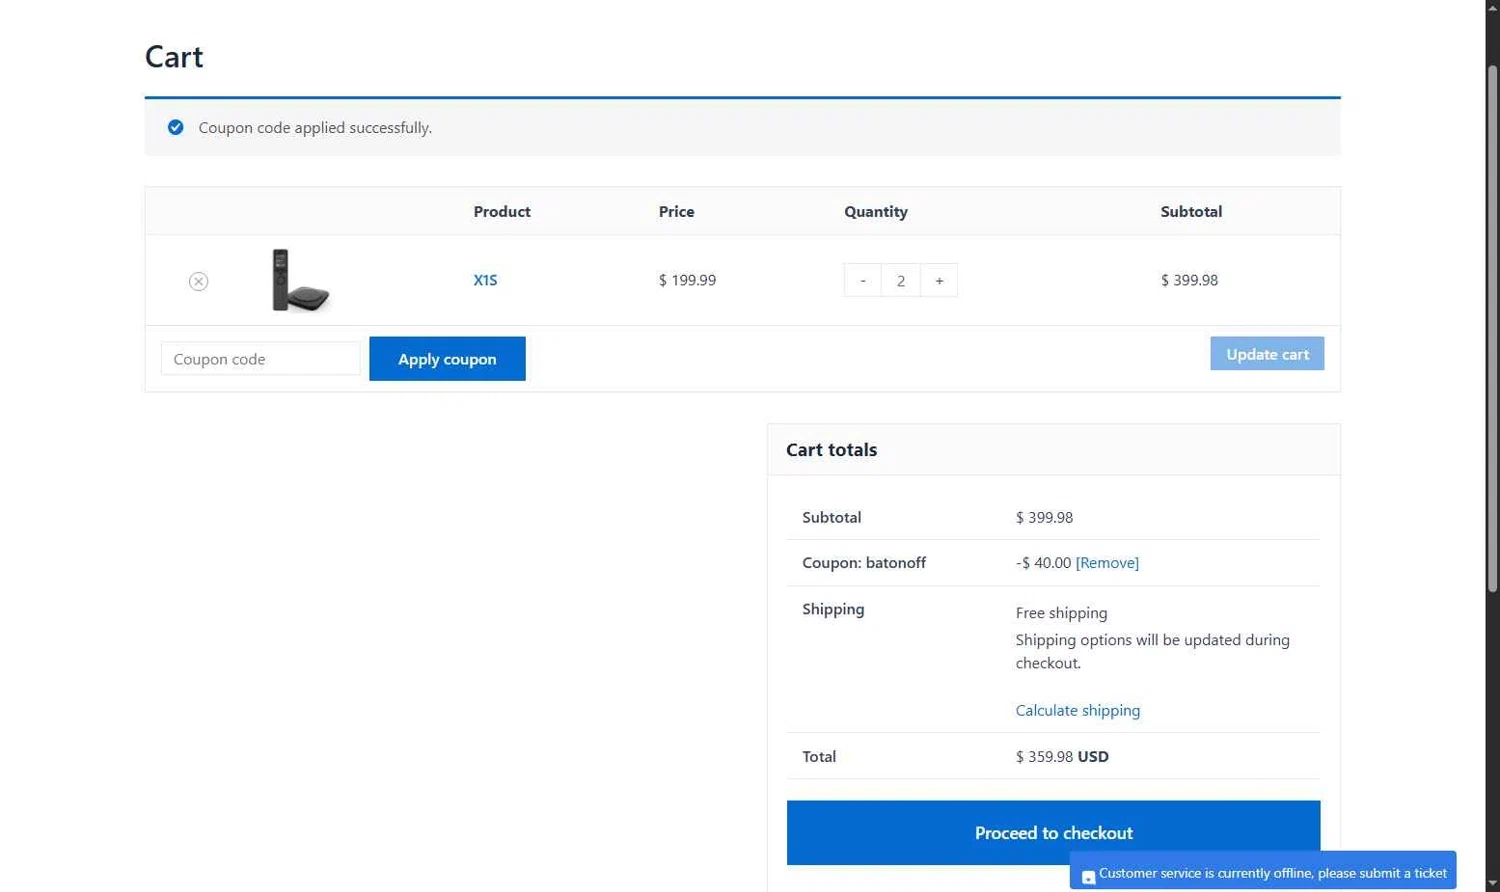Select the total '$ 359.98 USD'
This screenshot has width=1500, height=892.
click(x=1062, y=756)
